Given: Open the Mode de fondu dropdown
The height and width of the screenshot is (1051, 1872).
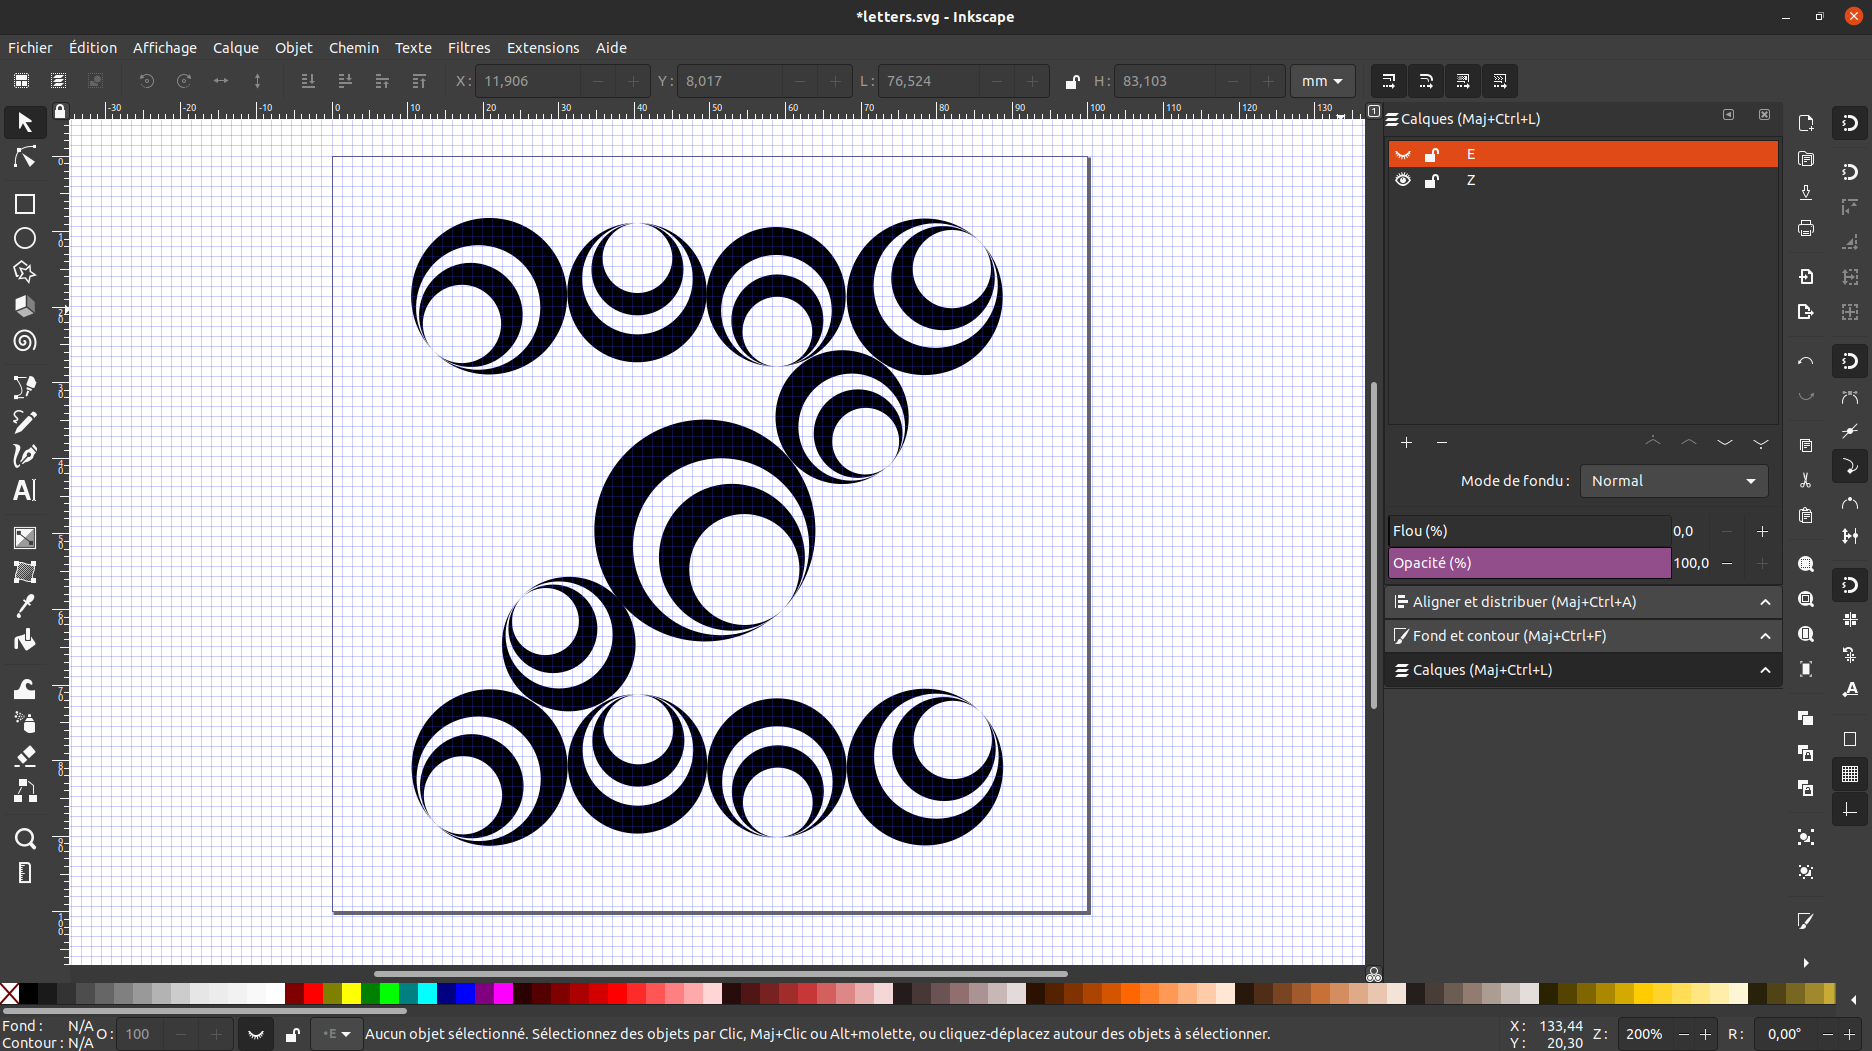Looking at the screenshot, I should click(x=1673, y=481).
